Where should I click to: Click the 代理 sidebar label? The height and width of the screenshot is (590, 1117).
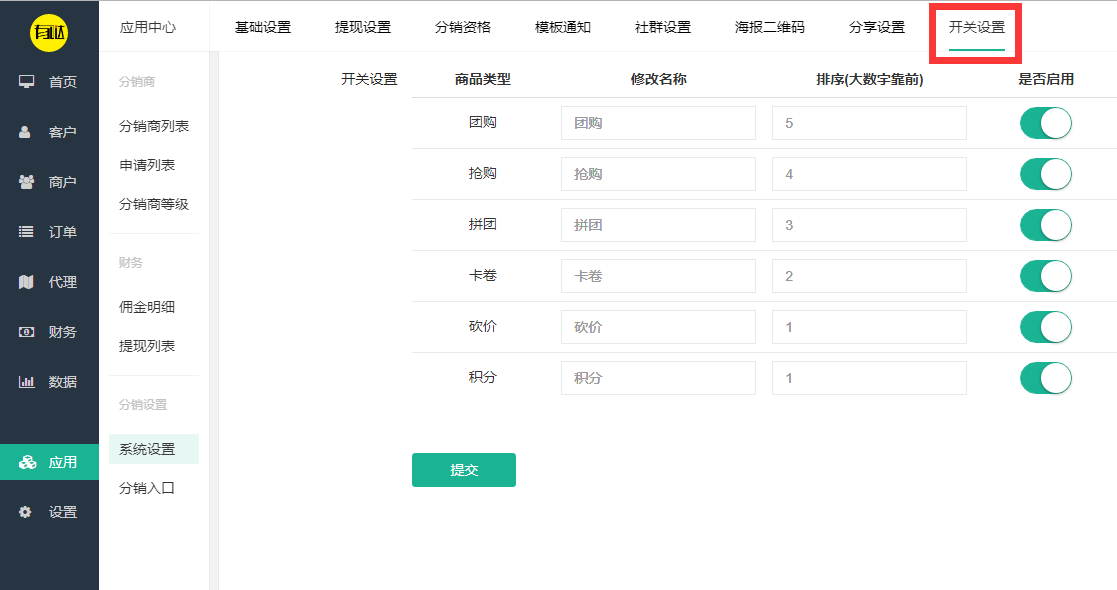(63, 282)
